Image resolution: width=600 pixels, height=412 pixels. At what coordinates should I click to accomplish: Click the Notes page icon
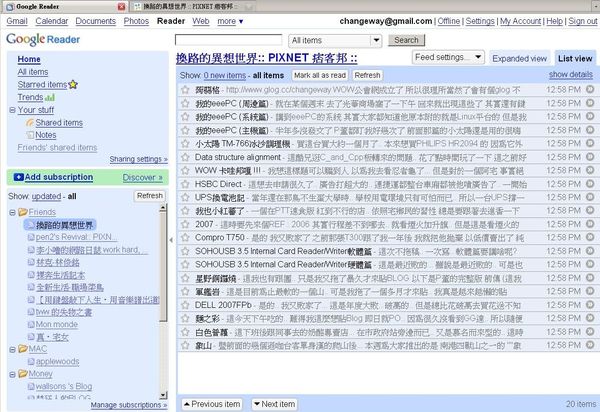click(30, 135)
